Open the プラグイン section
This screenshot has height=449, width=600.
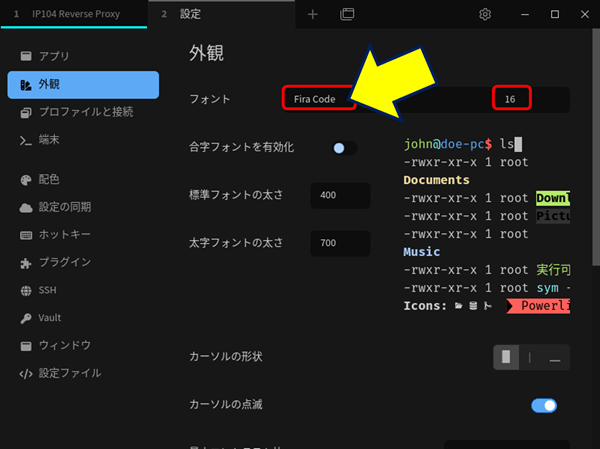pyautogui.click(x=83, y=263)
